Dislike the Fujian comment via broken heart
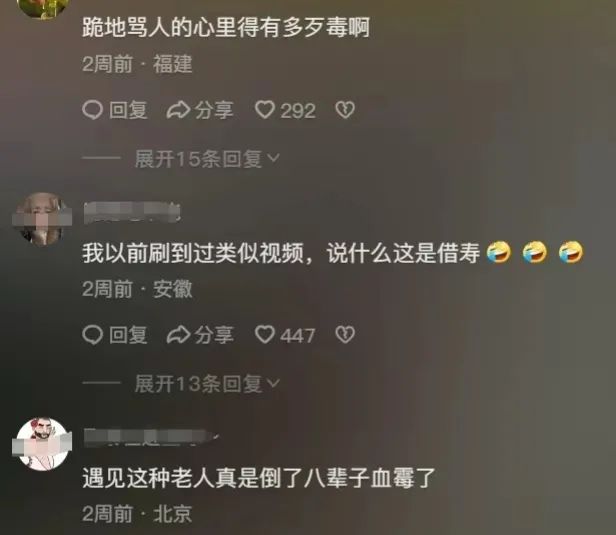The image size is (616, 535). [345, 110]
